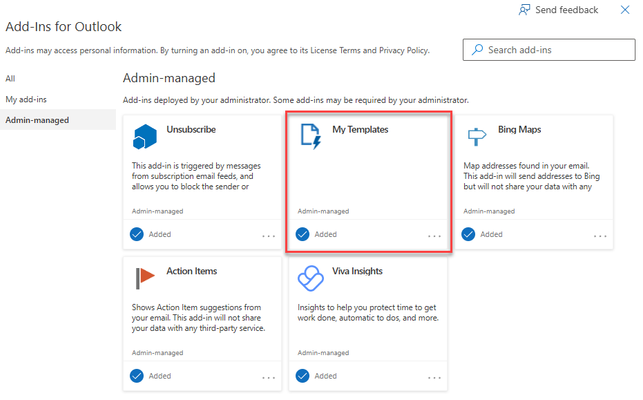Viewport: 643px width, 400px height.
Task: Open more options for My Templates
Action: click(434, 236)
